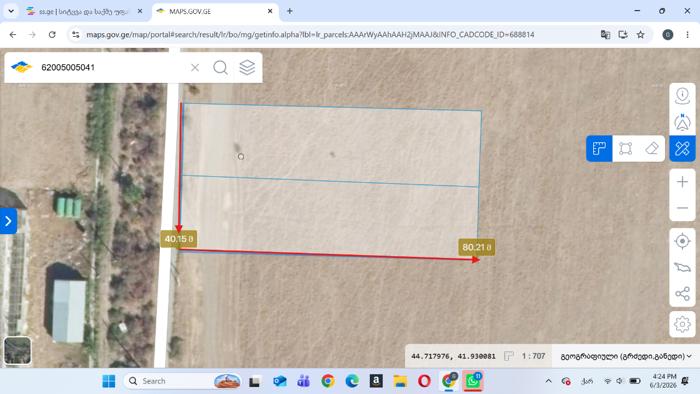
Task: Select the area measurement tool
Action: point(625,148)
